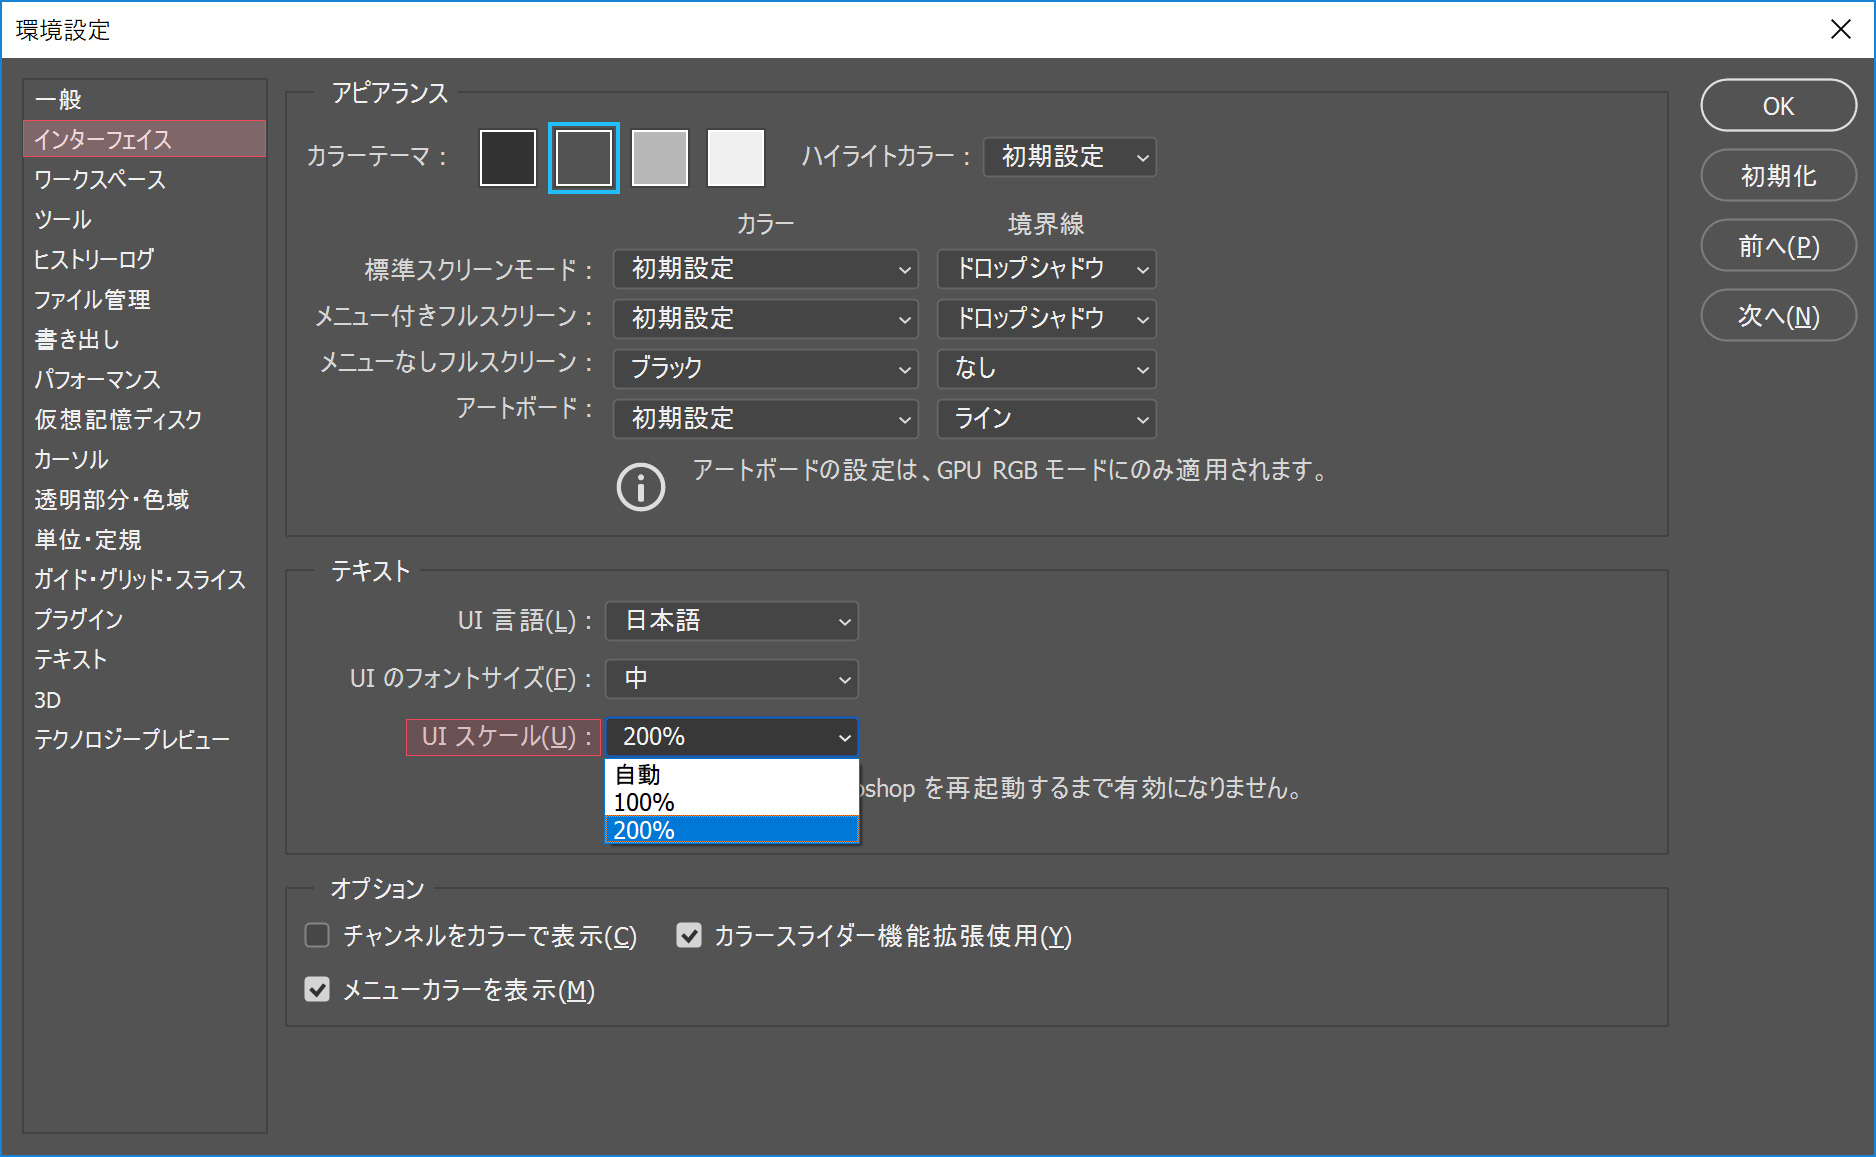The image size is (1876, 1157).
Task: Open パフォーマンス preferences category
Action: tap(97, 380)
